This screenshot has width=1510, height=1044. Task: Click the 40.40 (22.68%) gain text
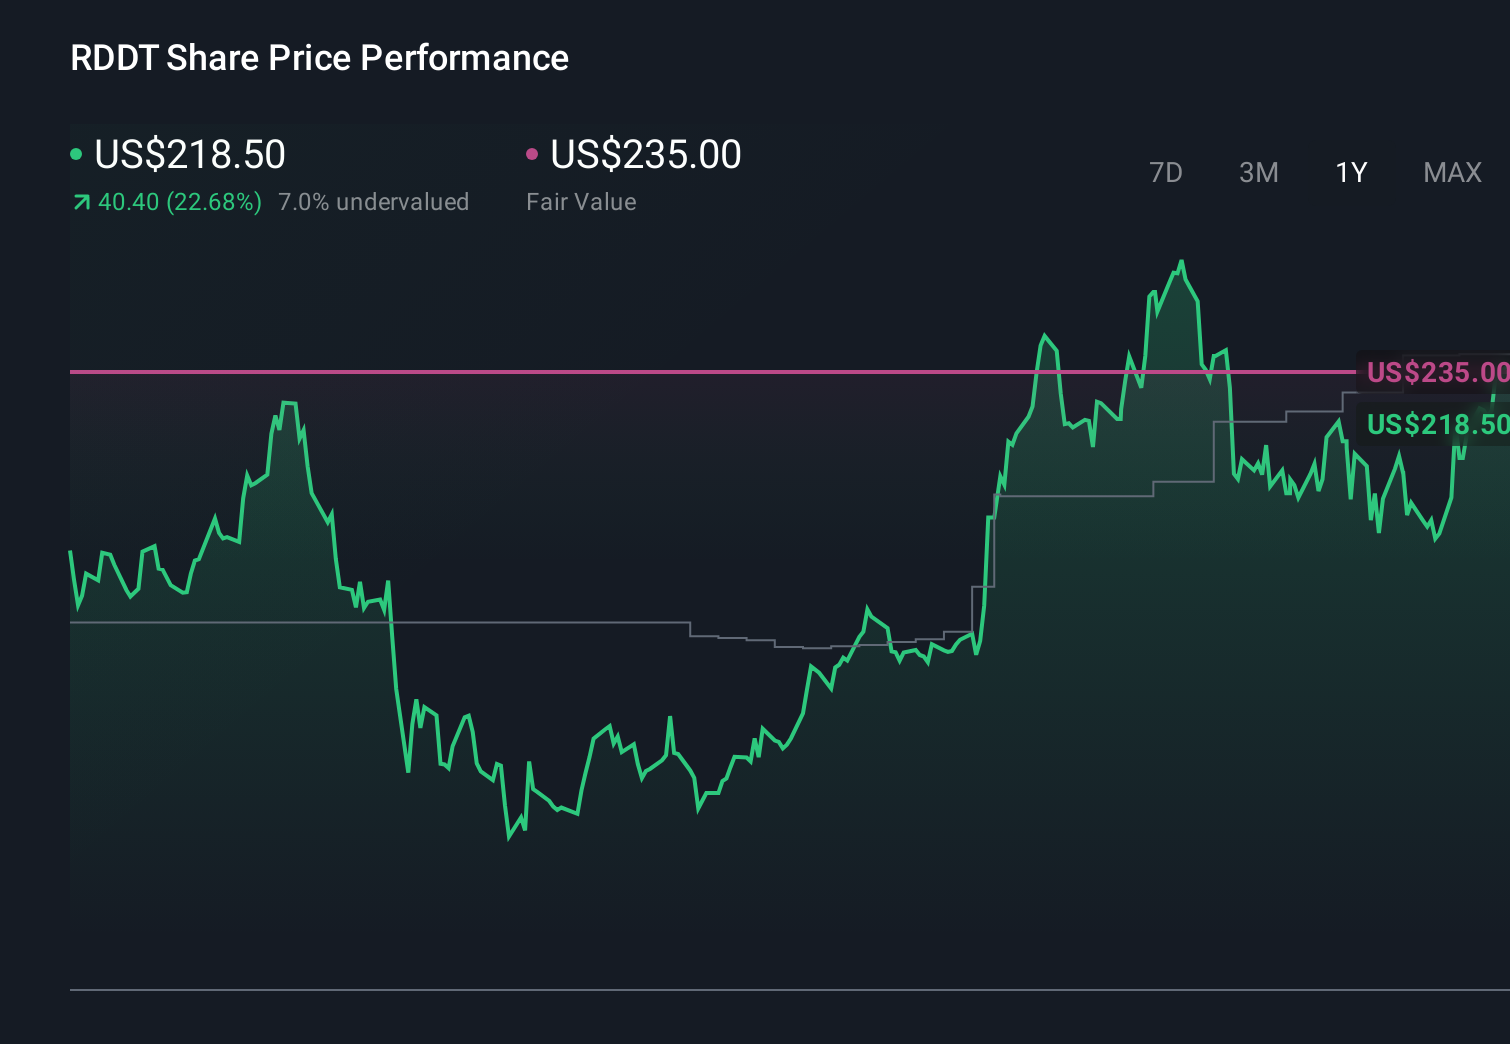(x=178, y=202)
